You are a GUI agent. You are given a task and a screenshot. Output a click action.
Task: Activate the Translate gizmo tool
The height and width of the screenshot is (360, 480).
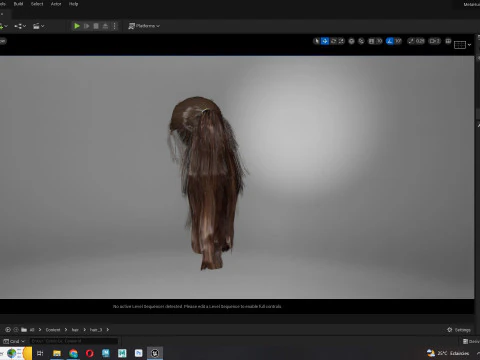325,41
